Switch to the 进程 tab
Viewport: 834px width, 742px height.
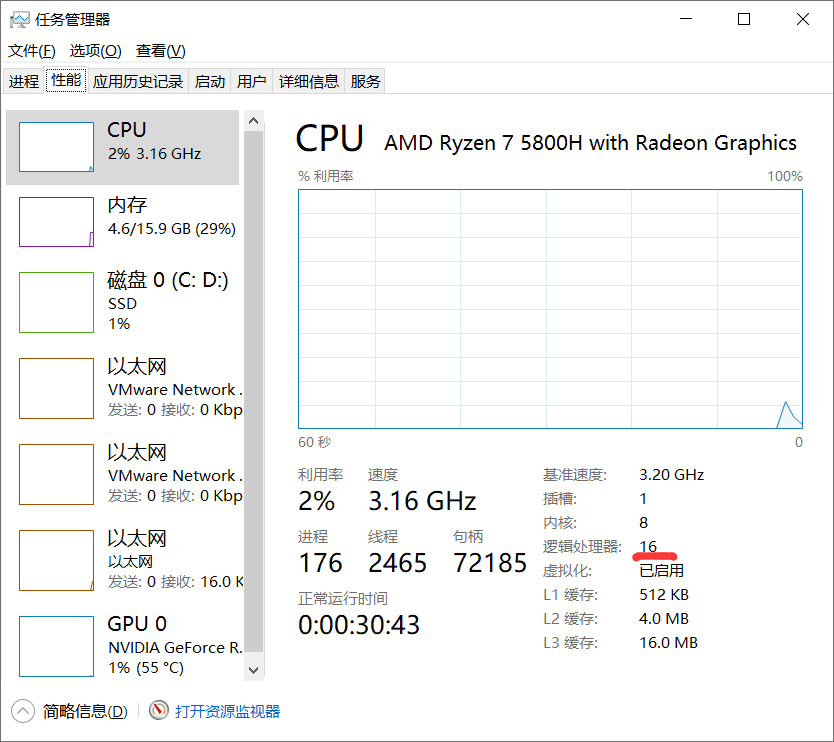pos(24,82)
